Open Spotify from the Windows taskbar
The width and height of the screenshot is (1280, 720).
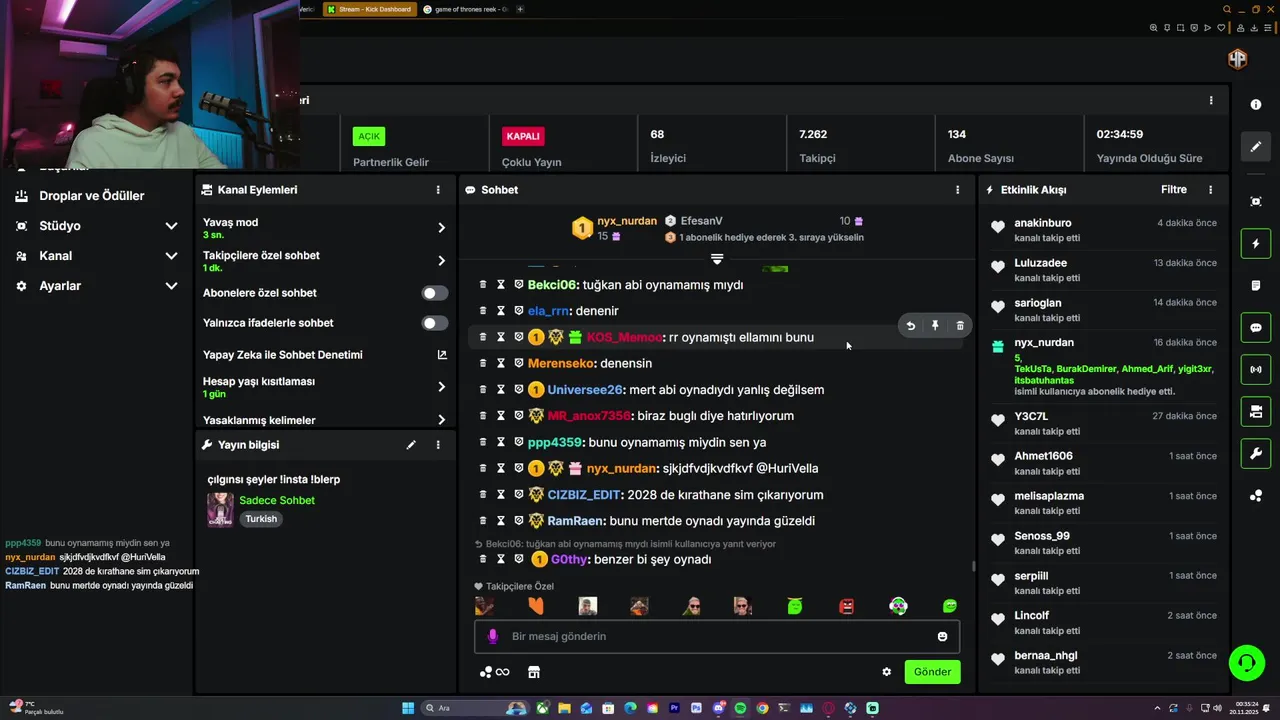click(x=740, y=708)
